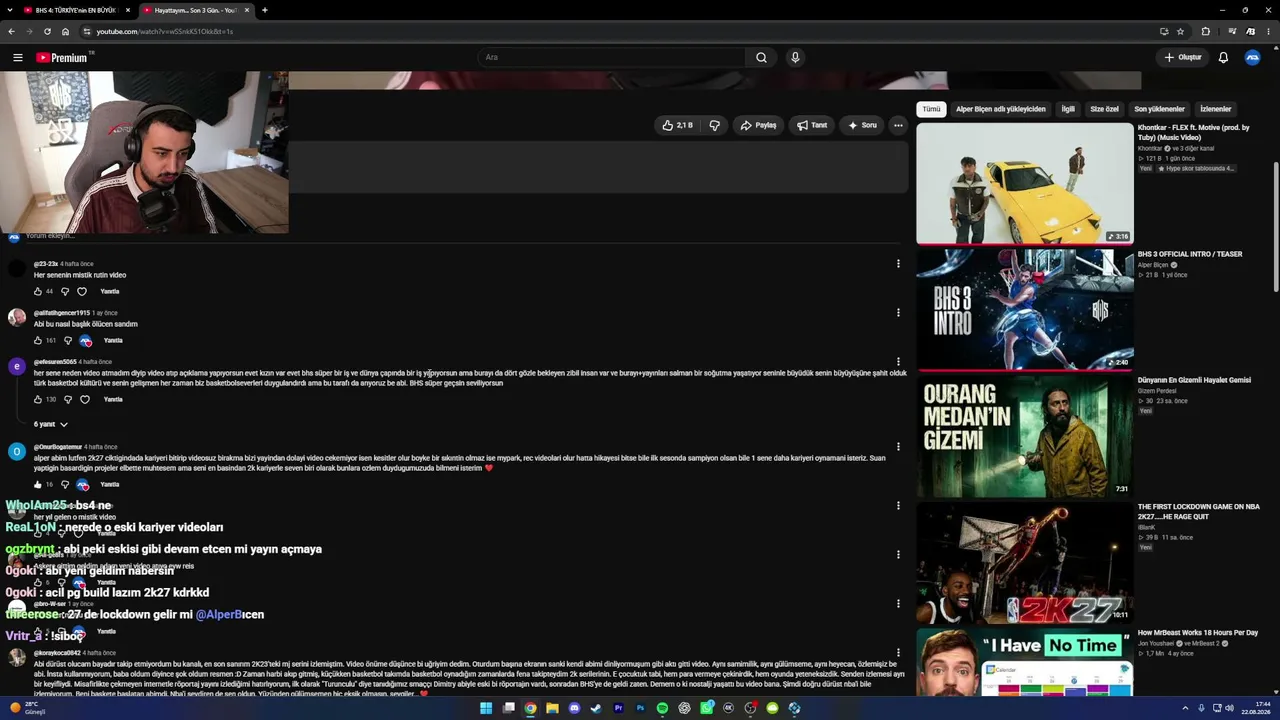Share the video via Paylaş
This screenshot has height=720, width=1280.
(x=758, y=125)
